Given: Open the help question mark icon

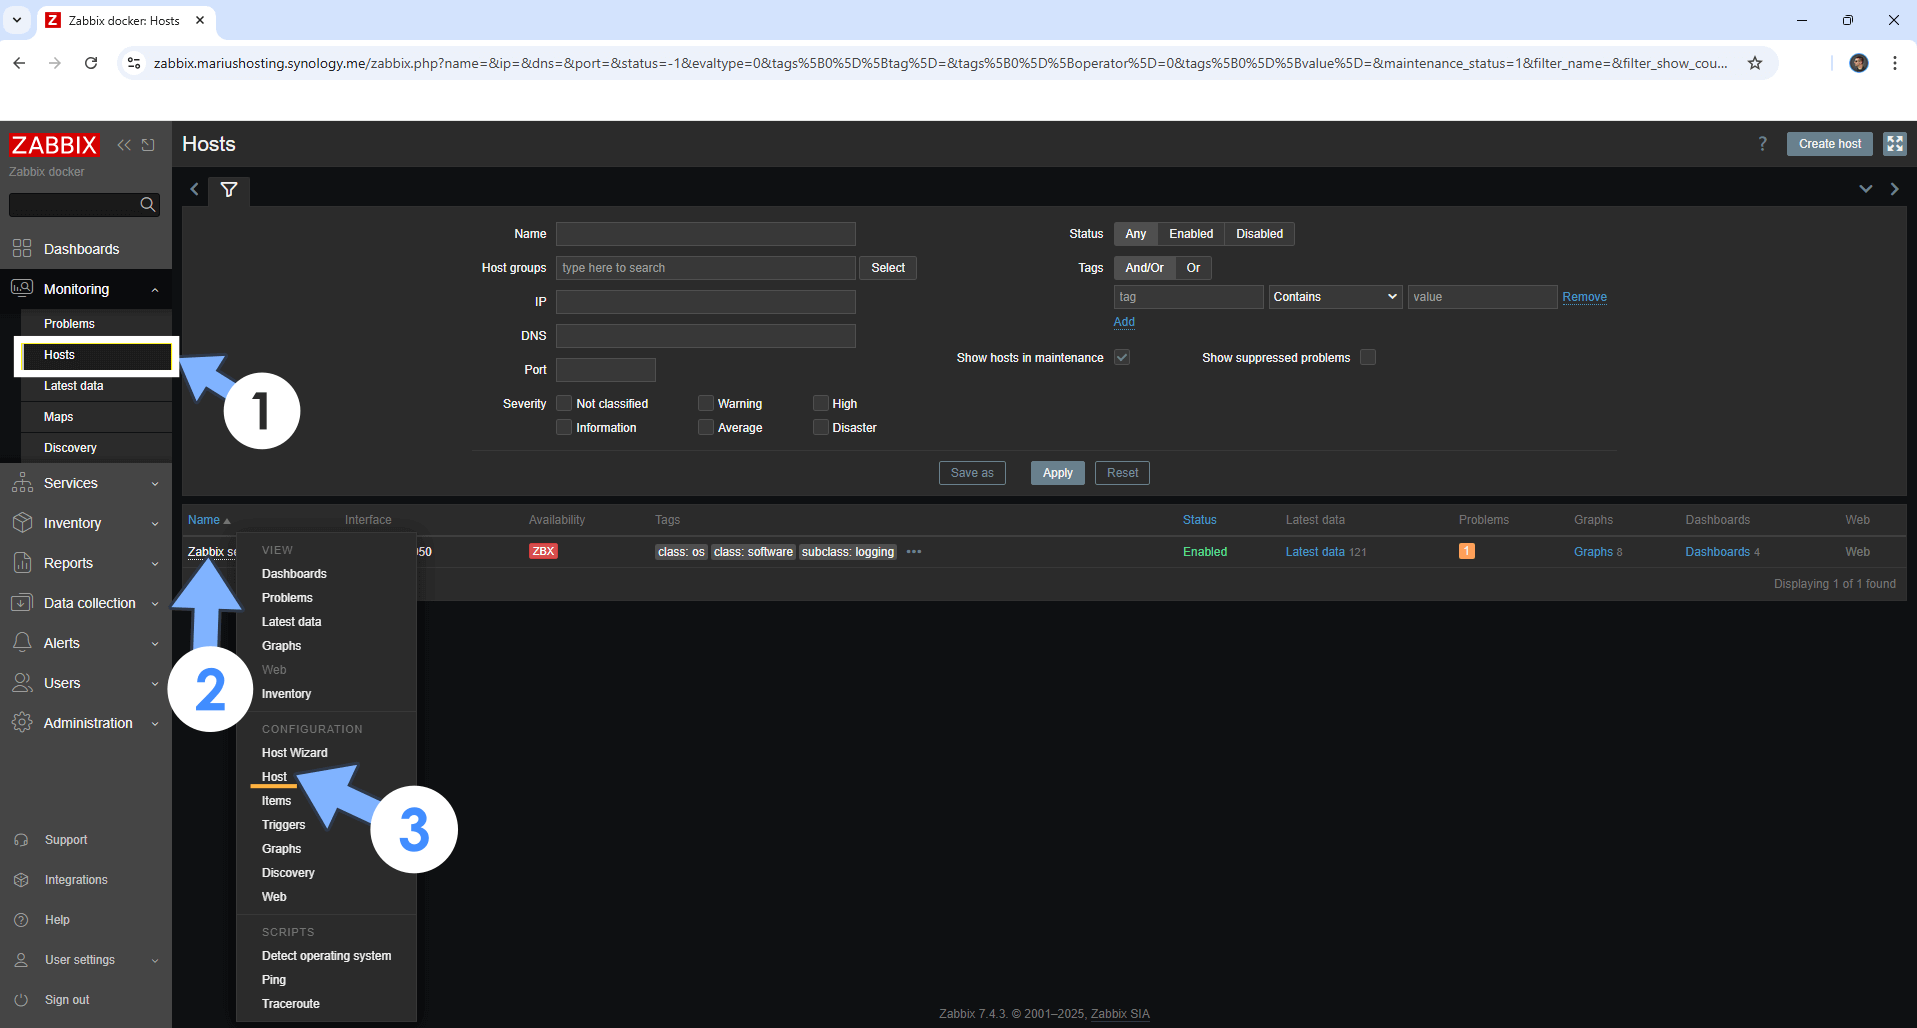Looking at the screenshot, I should point(1762,144).
